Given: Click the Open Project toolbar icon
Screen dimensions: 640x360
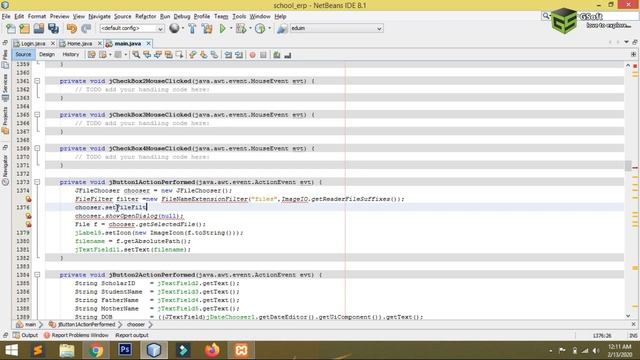Looking at the screenshot, I should (39, 29).
